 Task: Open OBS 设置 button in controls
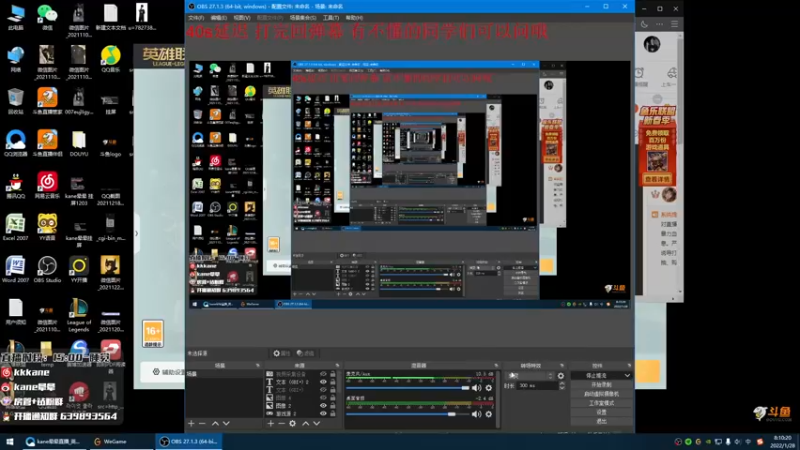pyautogui.click(x=601, y=412)
